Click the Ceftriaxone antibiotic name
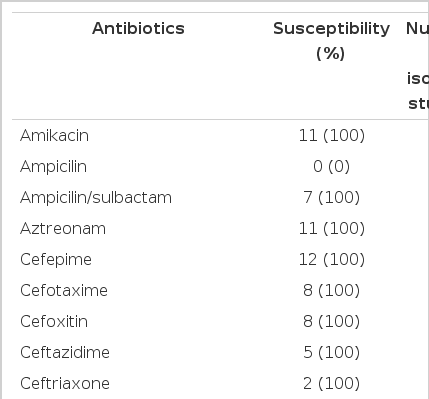 65,384
